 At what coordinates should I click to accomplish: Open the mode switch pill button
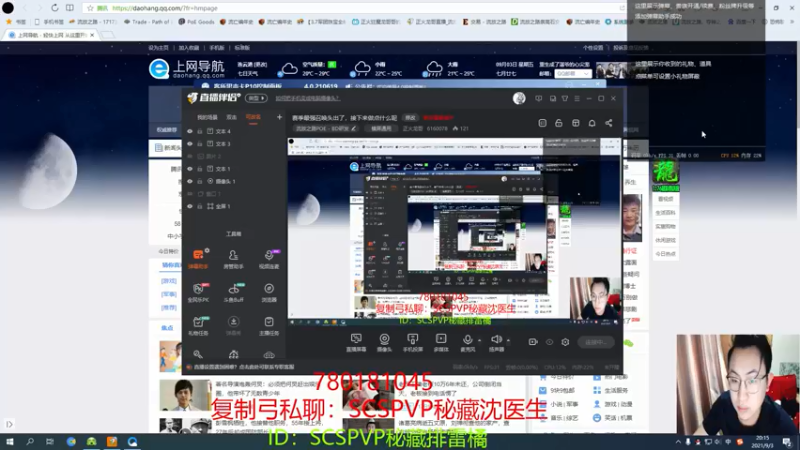[x=256, y=98]
